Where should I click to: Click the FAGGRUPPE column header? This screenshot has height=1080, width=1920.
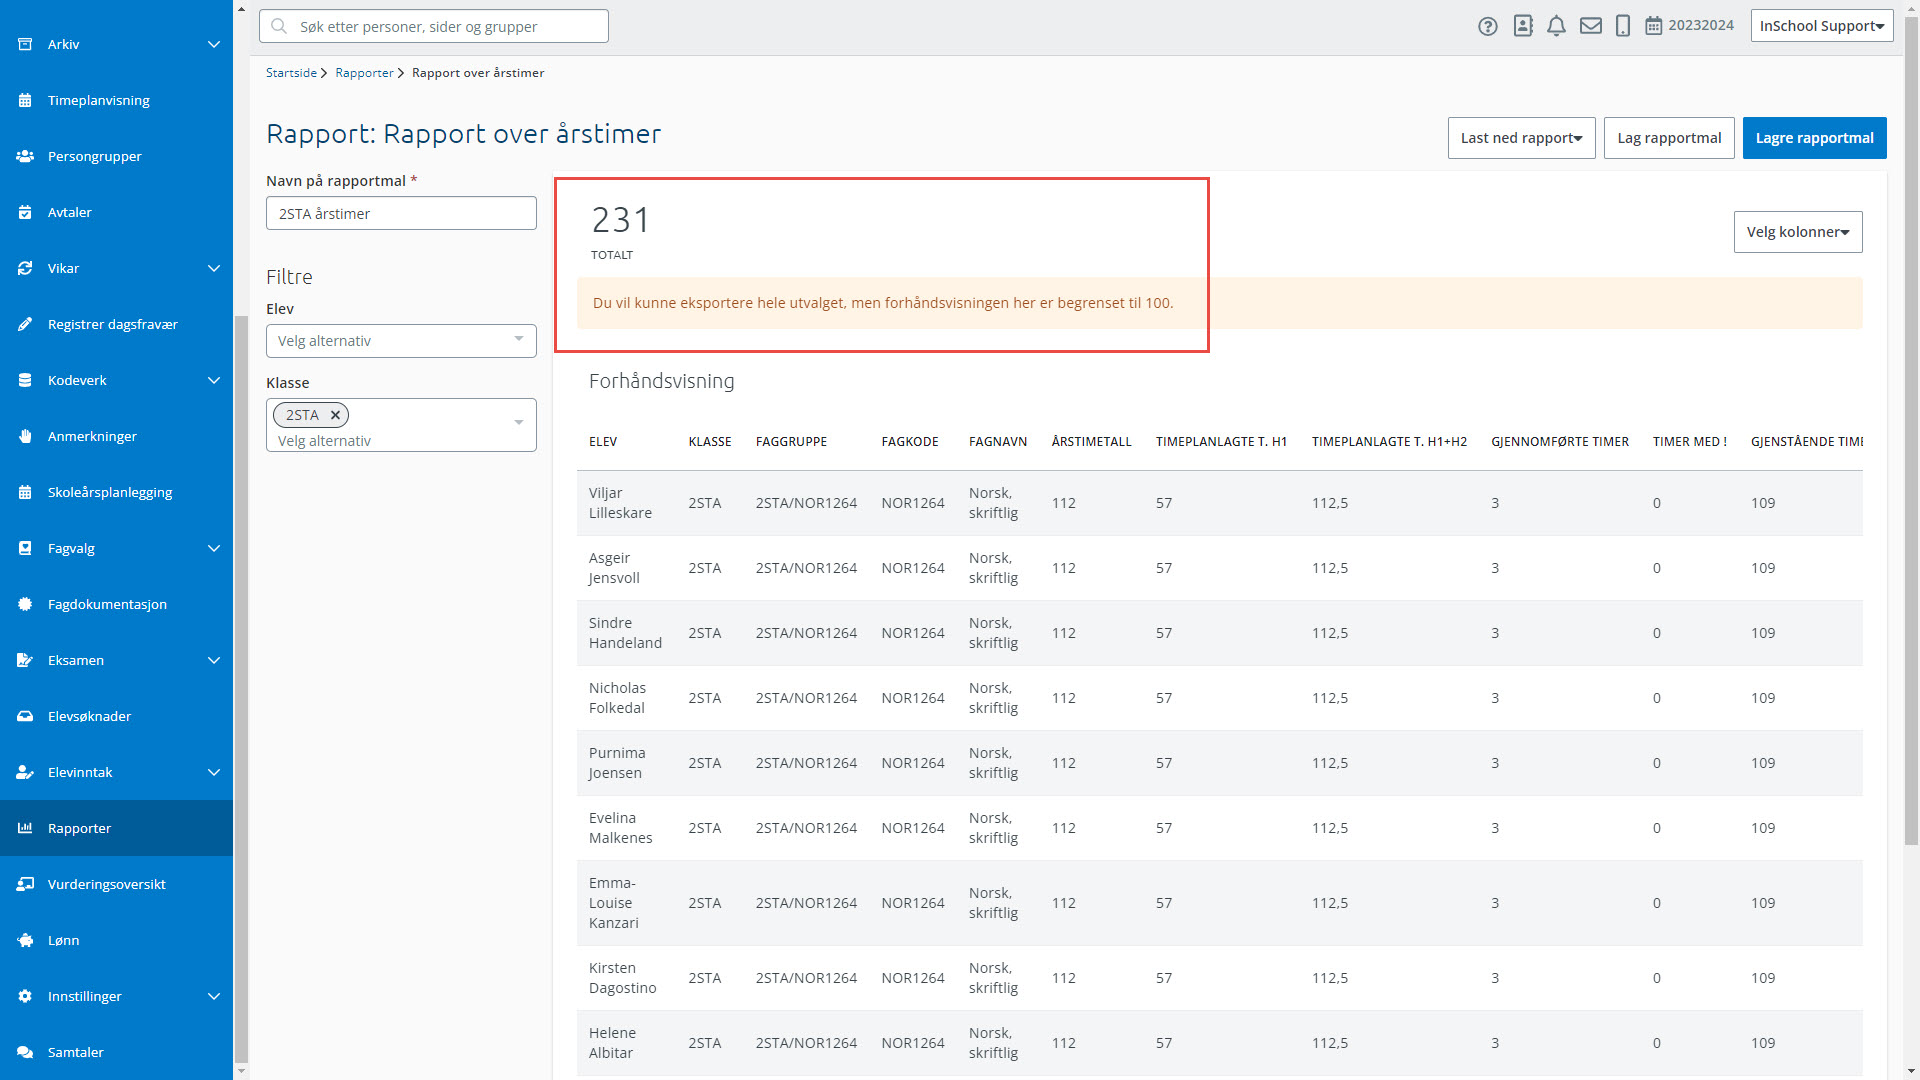791,441
